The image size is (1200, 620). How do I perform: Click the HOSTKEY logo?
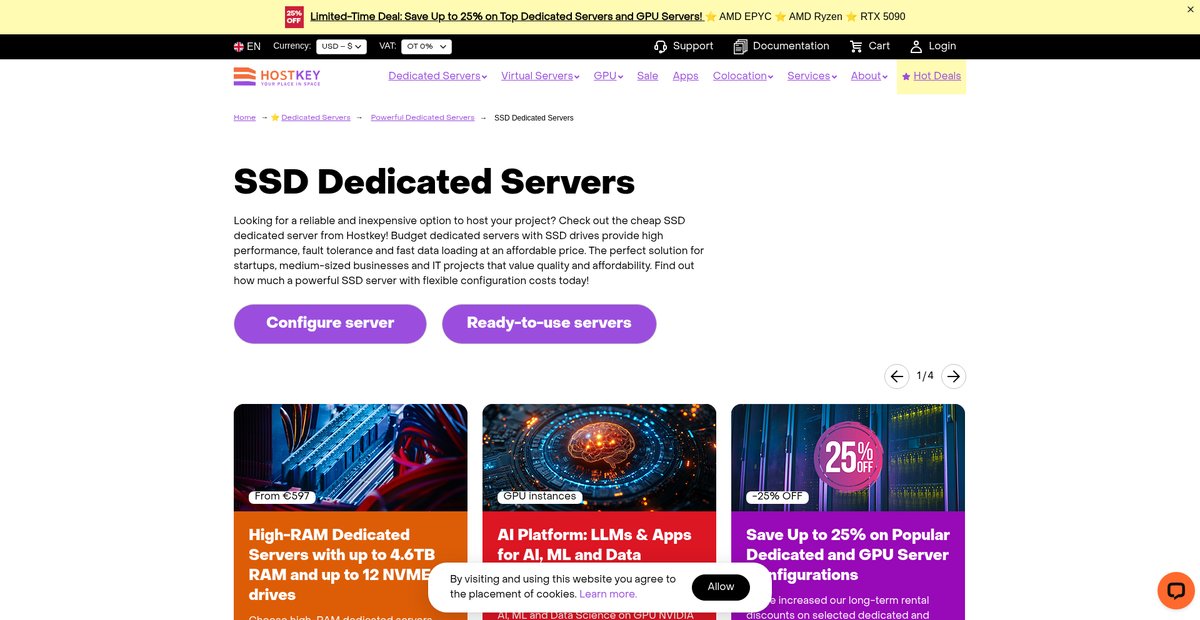[x=277, y=76]
